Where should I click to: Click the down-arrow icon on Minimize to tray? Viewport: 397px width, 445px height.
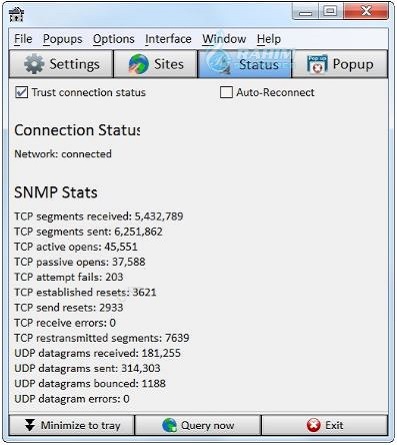[30, 425]
